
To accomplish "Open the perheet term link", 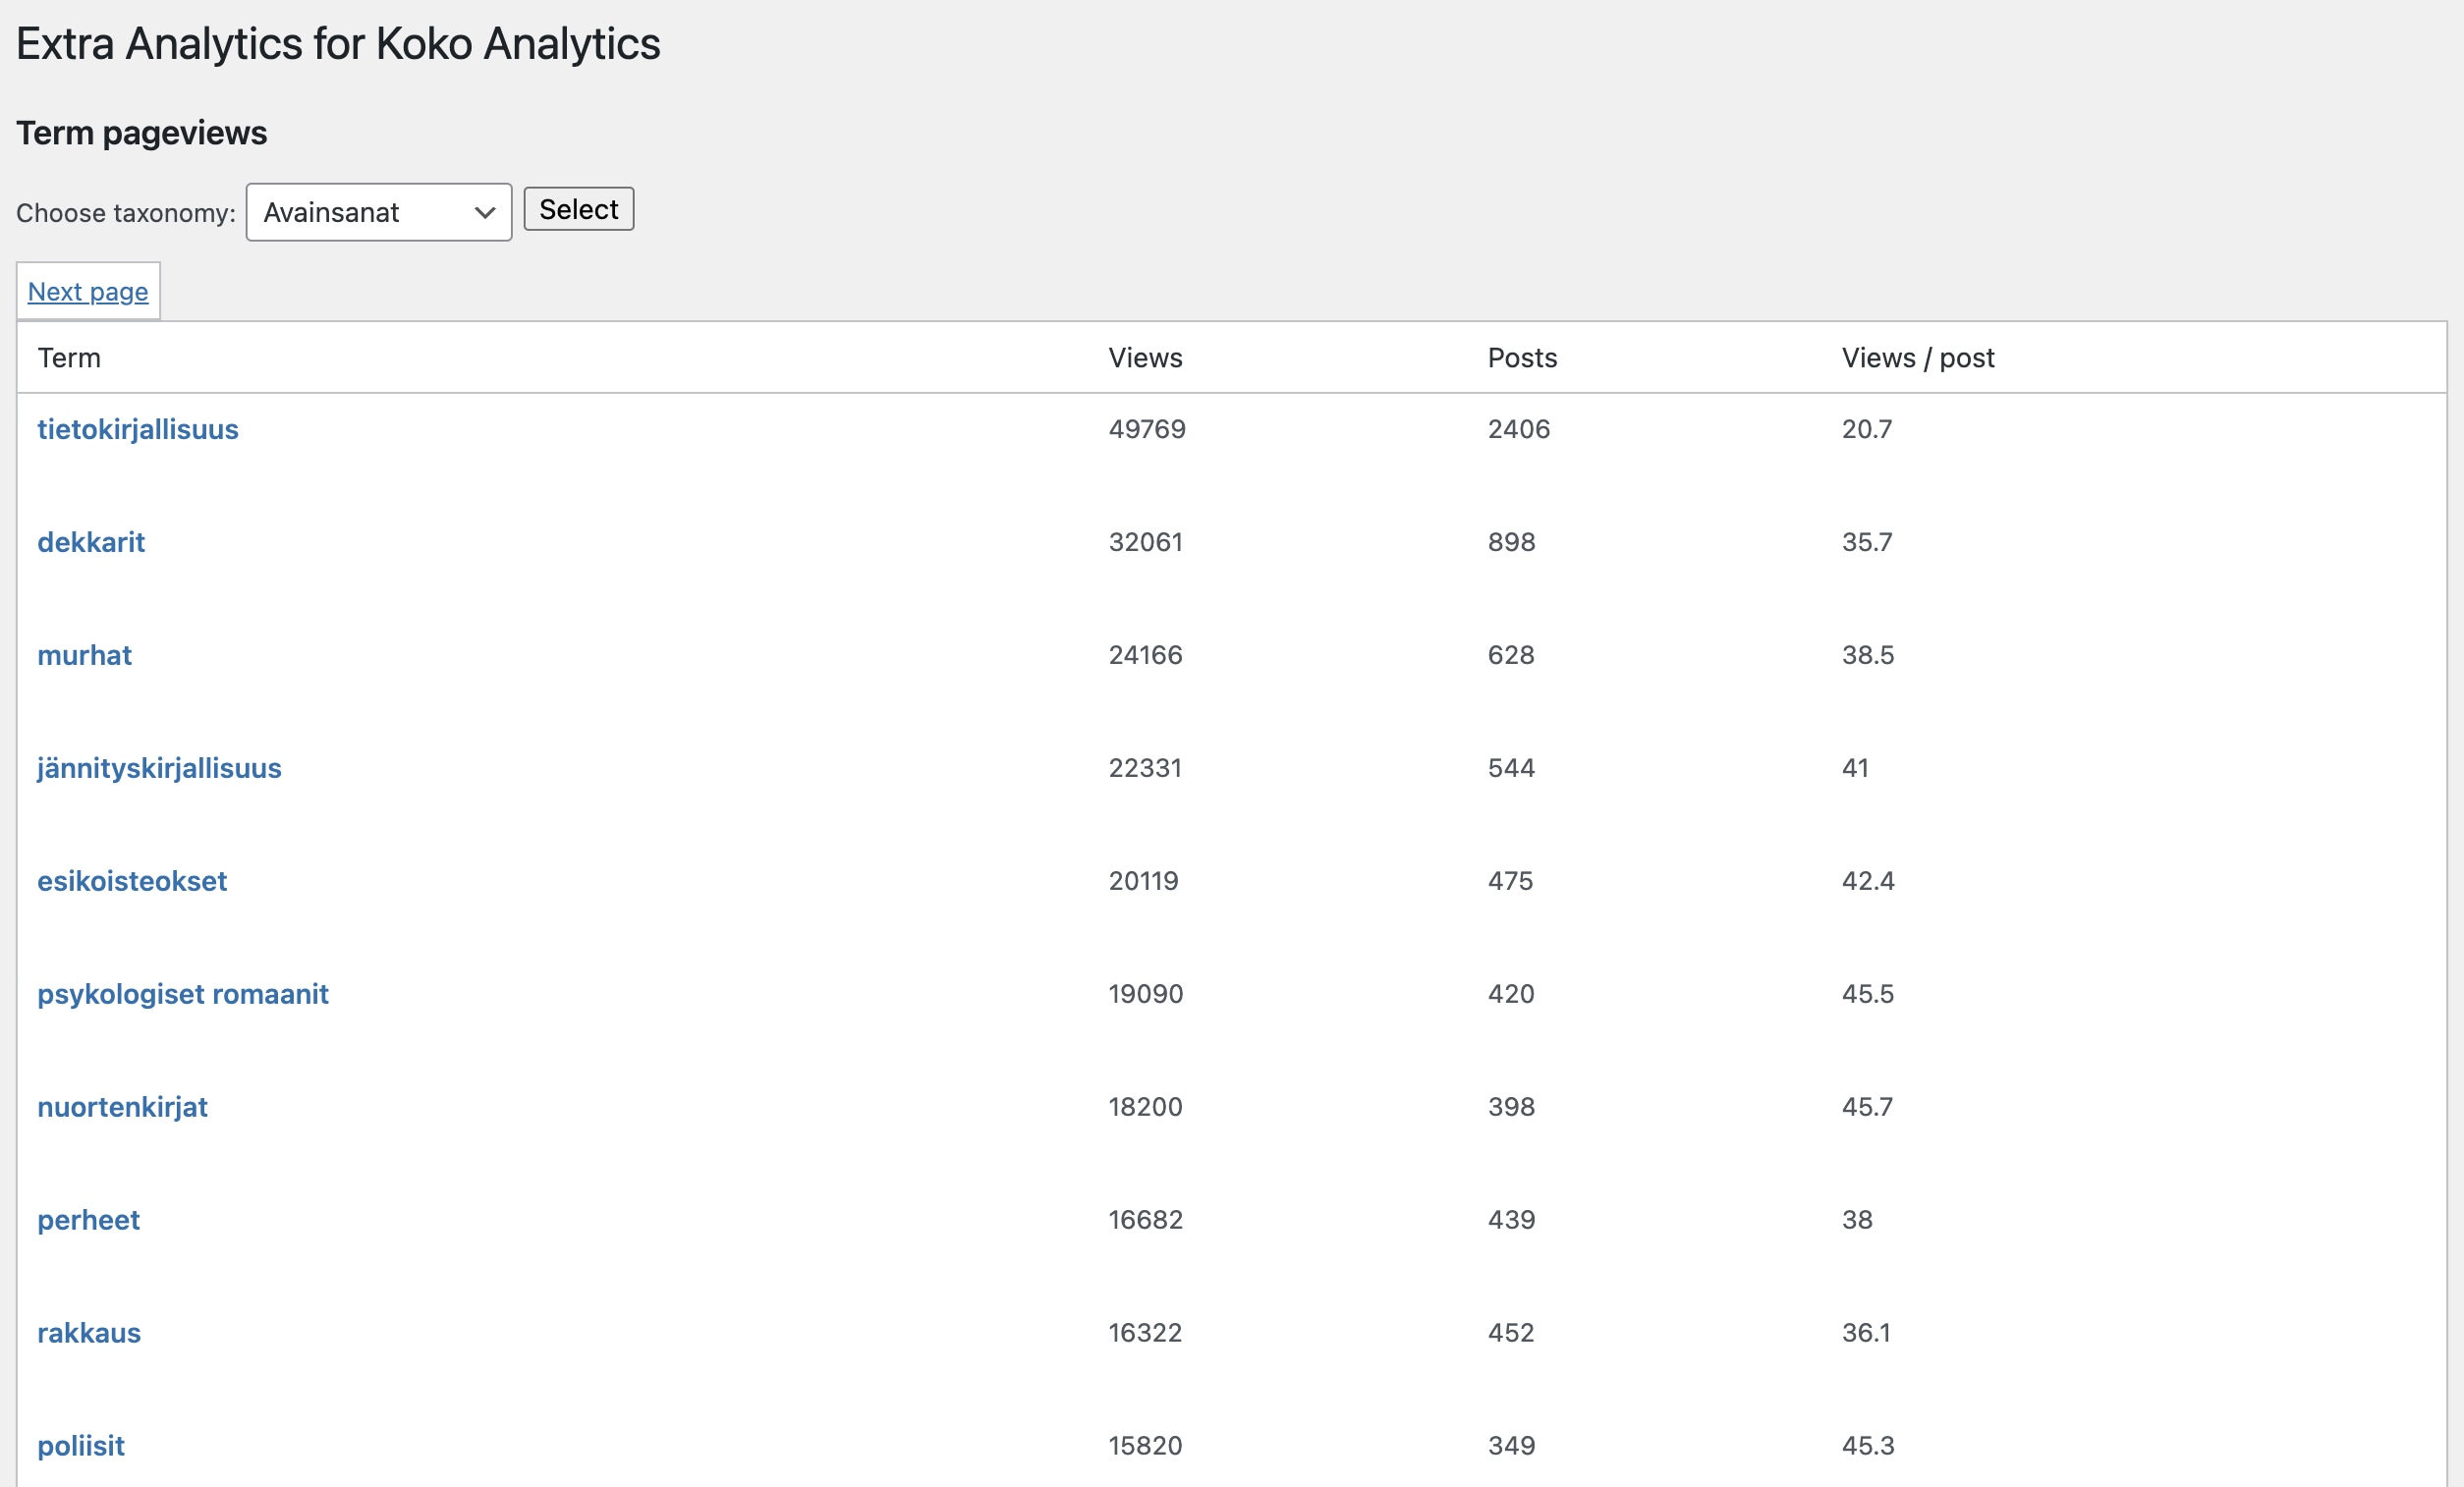I will (x=89, y=1220).
